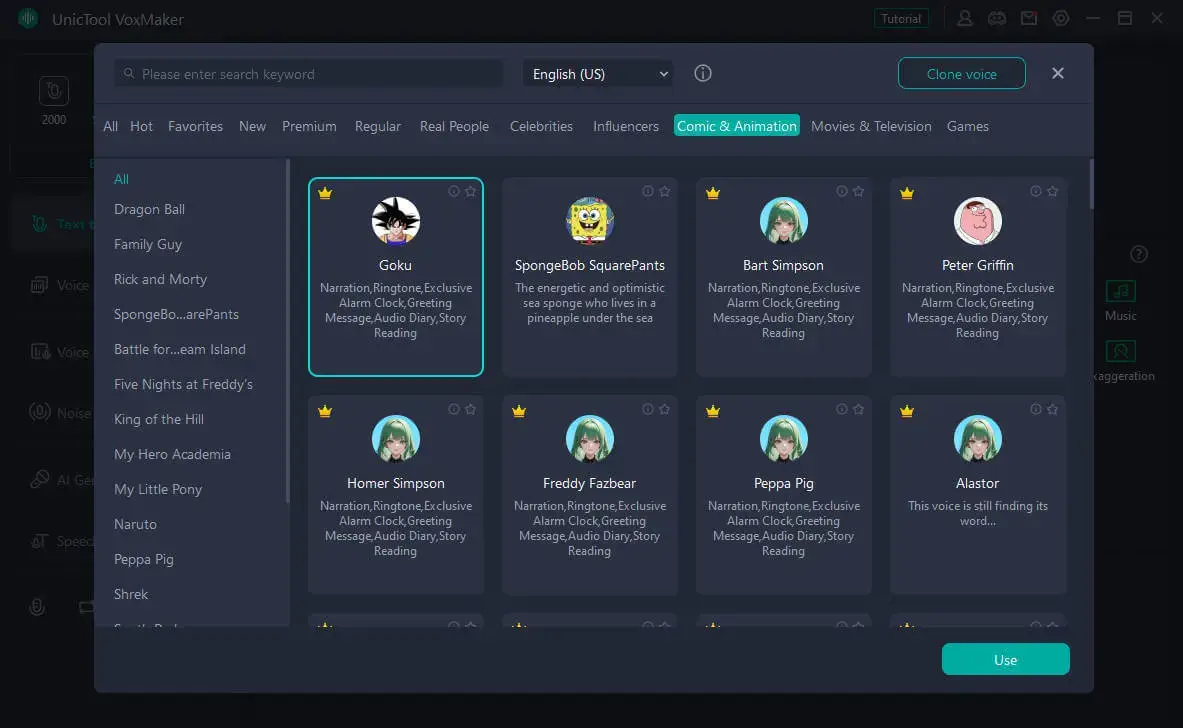Select Naruto in the sidebar list
Viewport: 1183px width, 728px height.
click(x=135, y=524)
